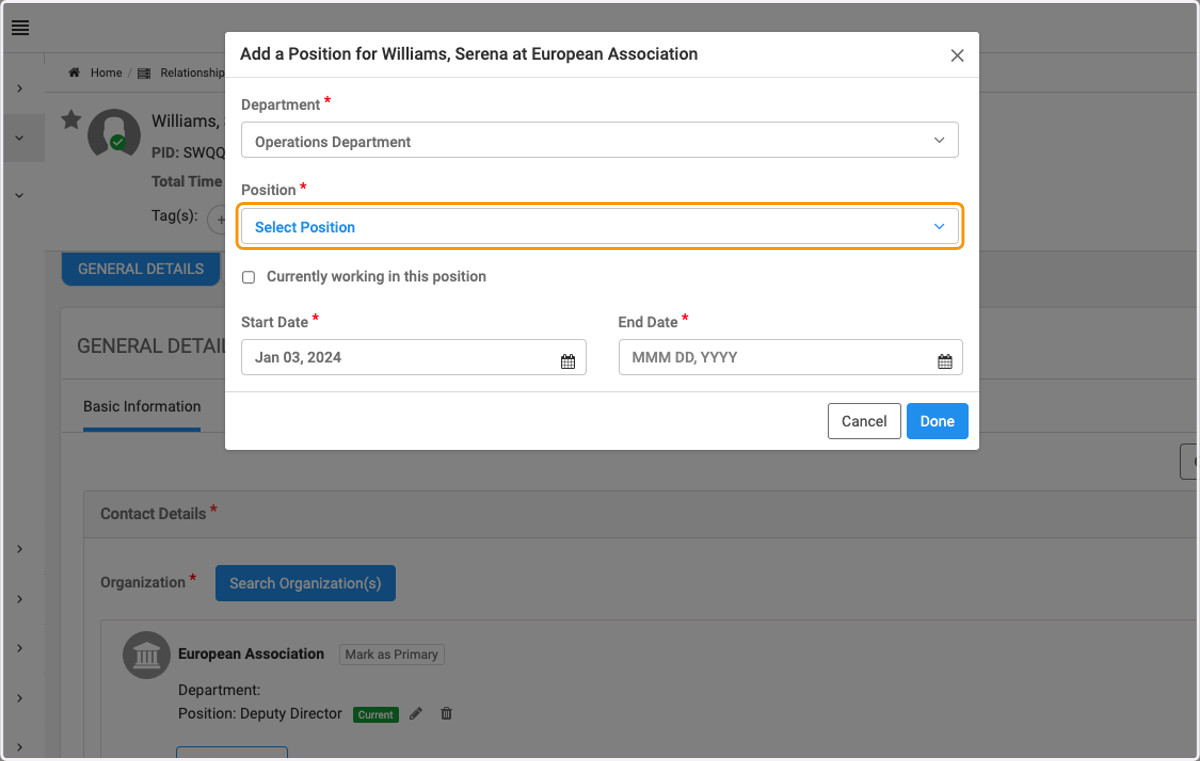Click pencil edit icon beside Deputy Director
Image resolution: width=1200 pixels, height=761 pixels.
pos(416,714)
